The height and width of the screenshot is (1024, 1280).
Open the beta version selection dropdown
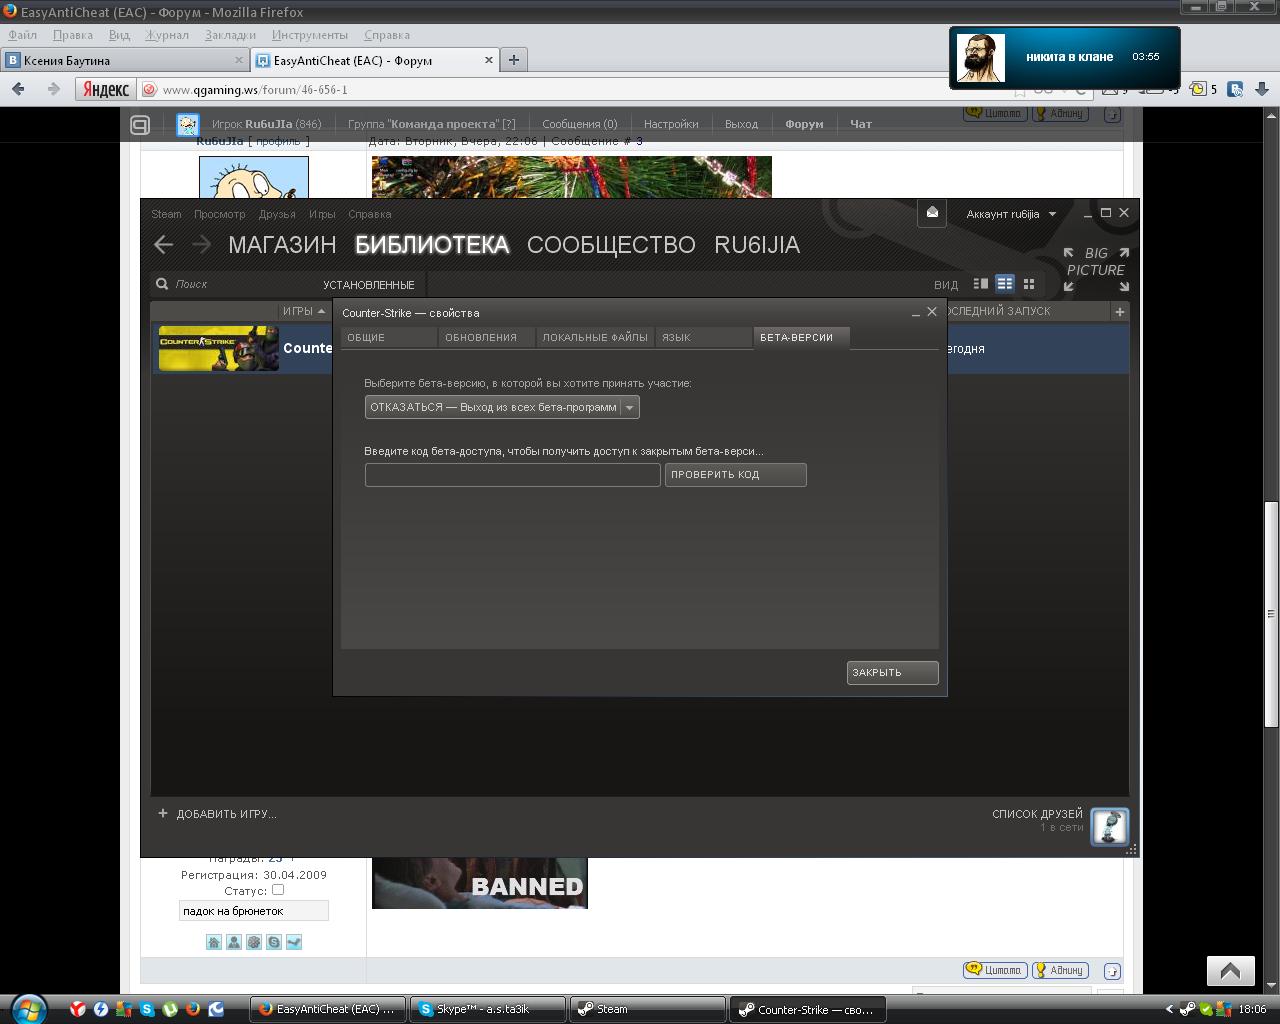tap(502, 407)
